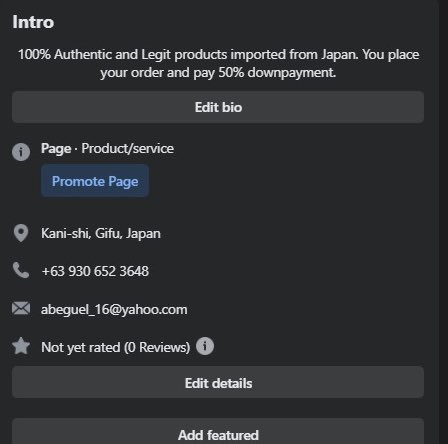
Task: Click the Intro heading
Action: [33, 22]
